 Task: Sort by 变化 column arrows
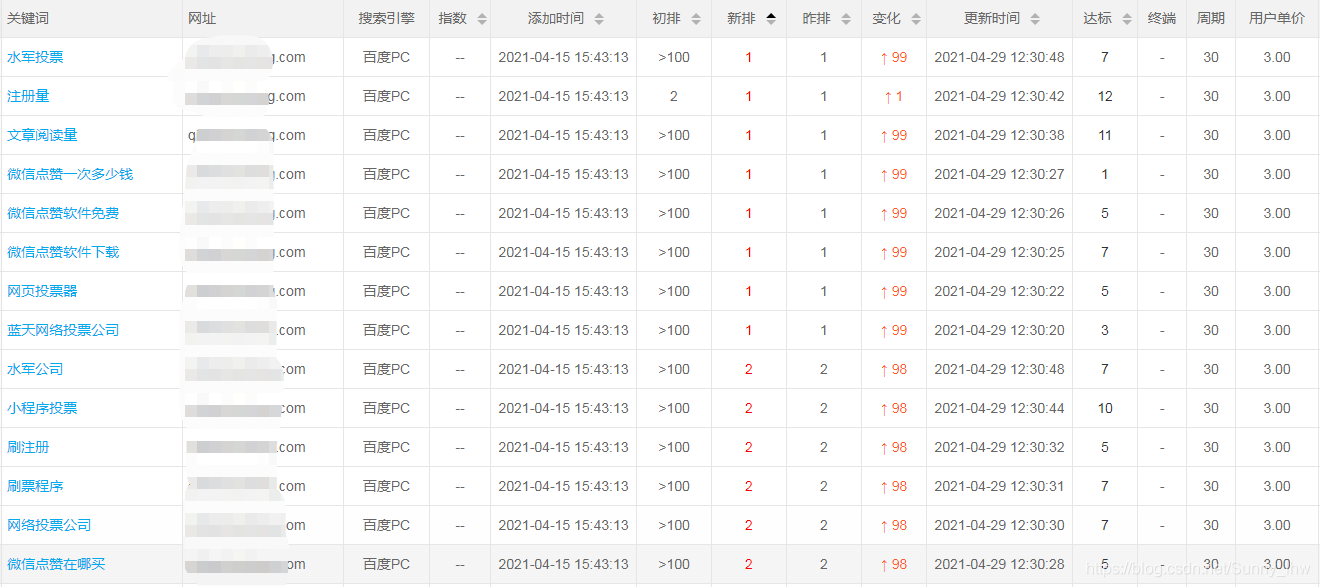[x=916, y=19]
